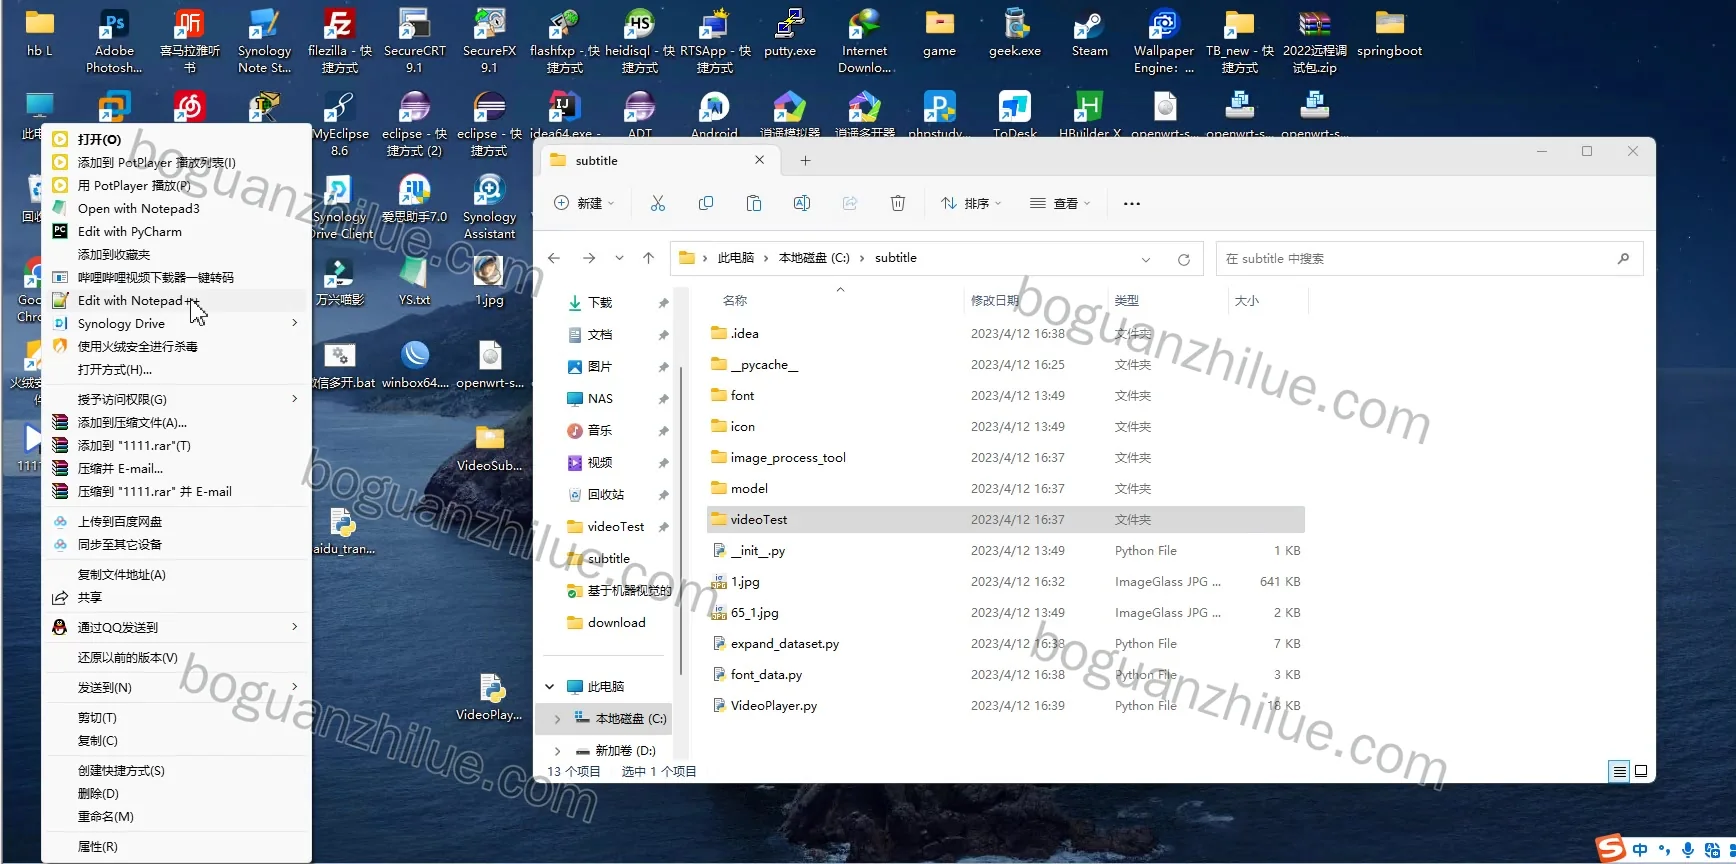Open recent locations chevron beside forward arrow

point(619,258)
